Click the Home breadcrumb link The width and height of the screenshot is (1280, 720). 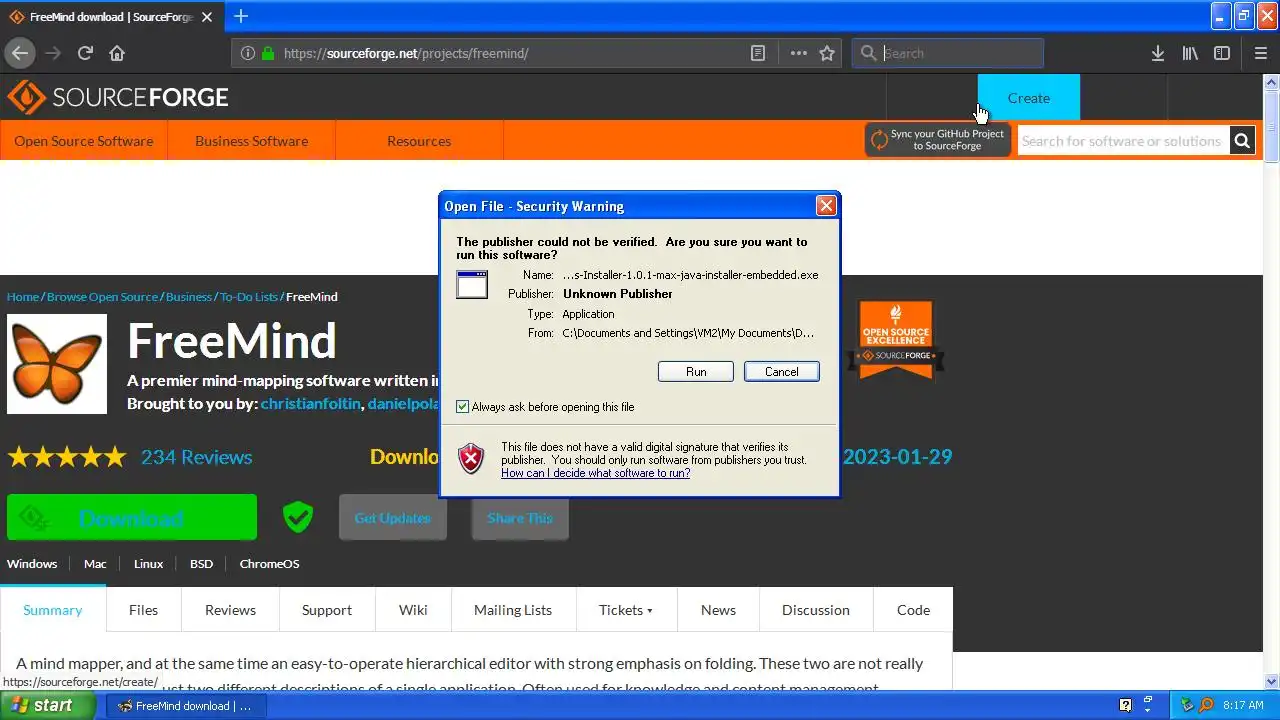23,296
